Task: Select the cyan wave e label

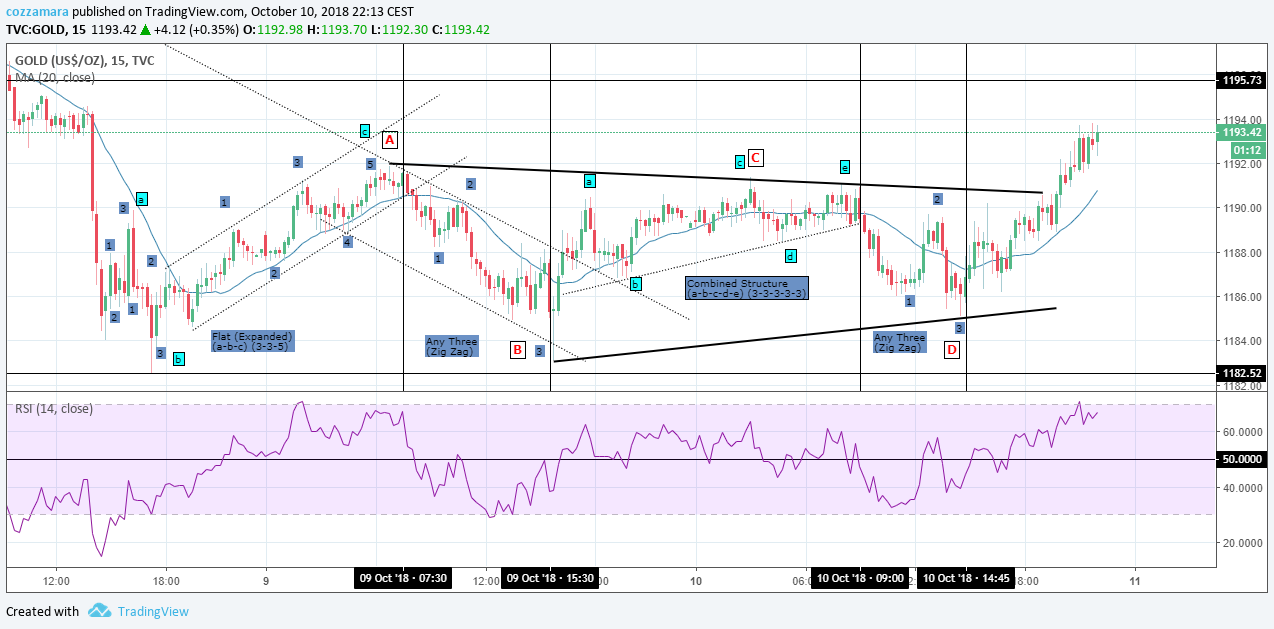Action: [844, 167]
